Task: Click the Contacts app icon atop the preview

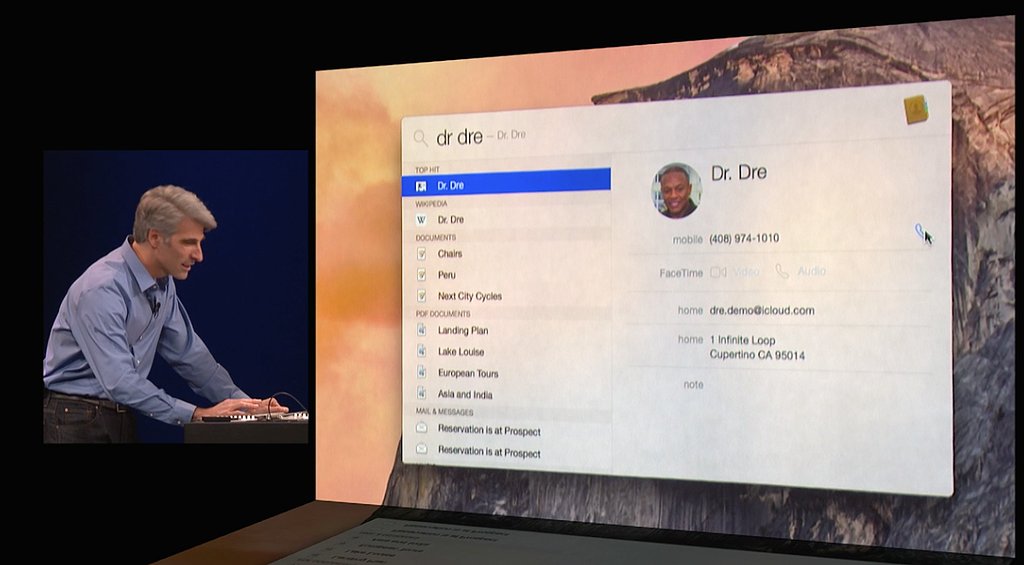Action: (x=916, y=108)
